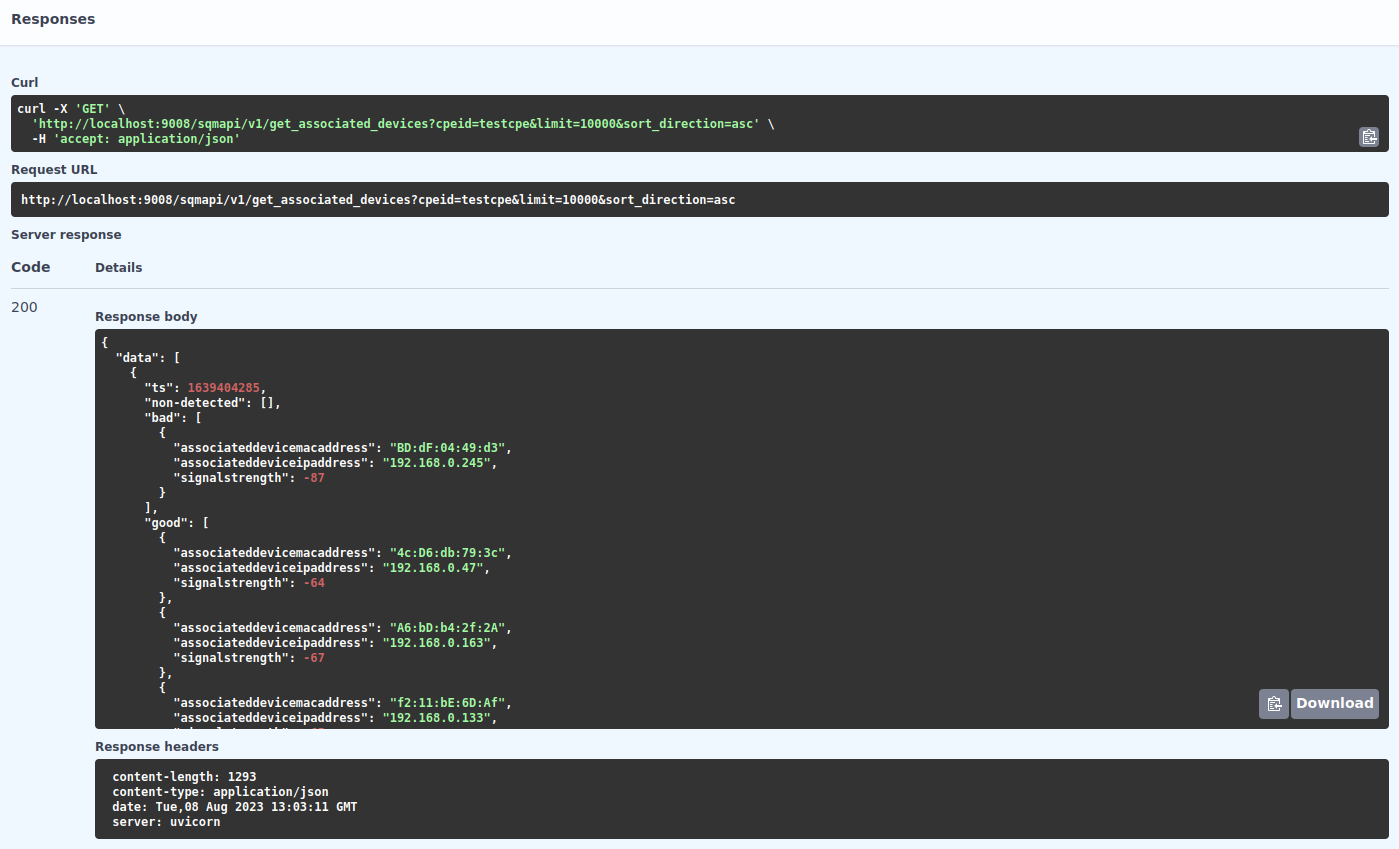Click the IP address 192.168.0.245

pos(436,463)
